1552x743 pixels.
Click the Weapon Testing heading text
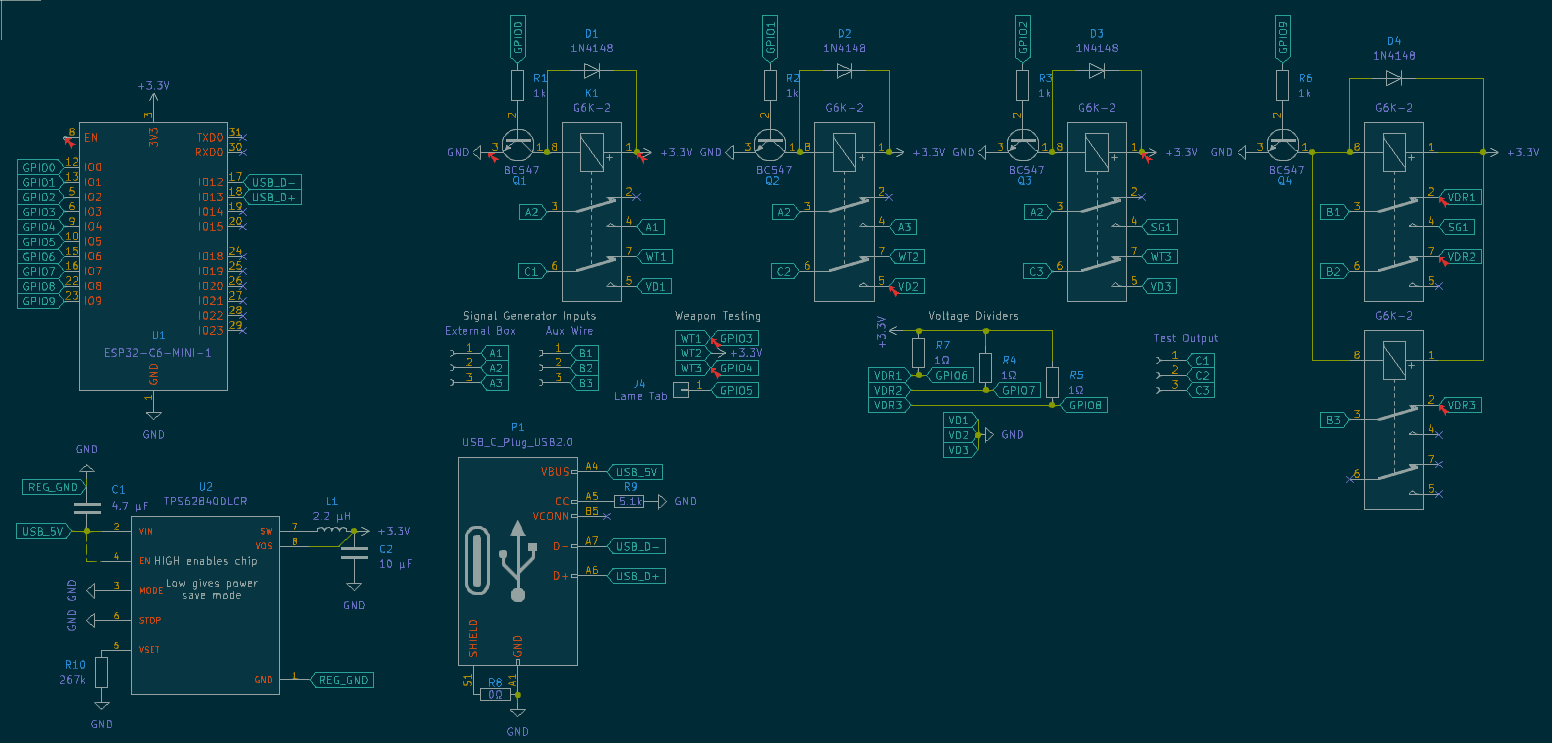(x=718, y=315)
